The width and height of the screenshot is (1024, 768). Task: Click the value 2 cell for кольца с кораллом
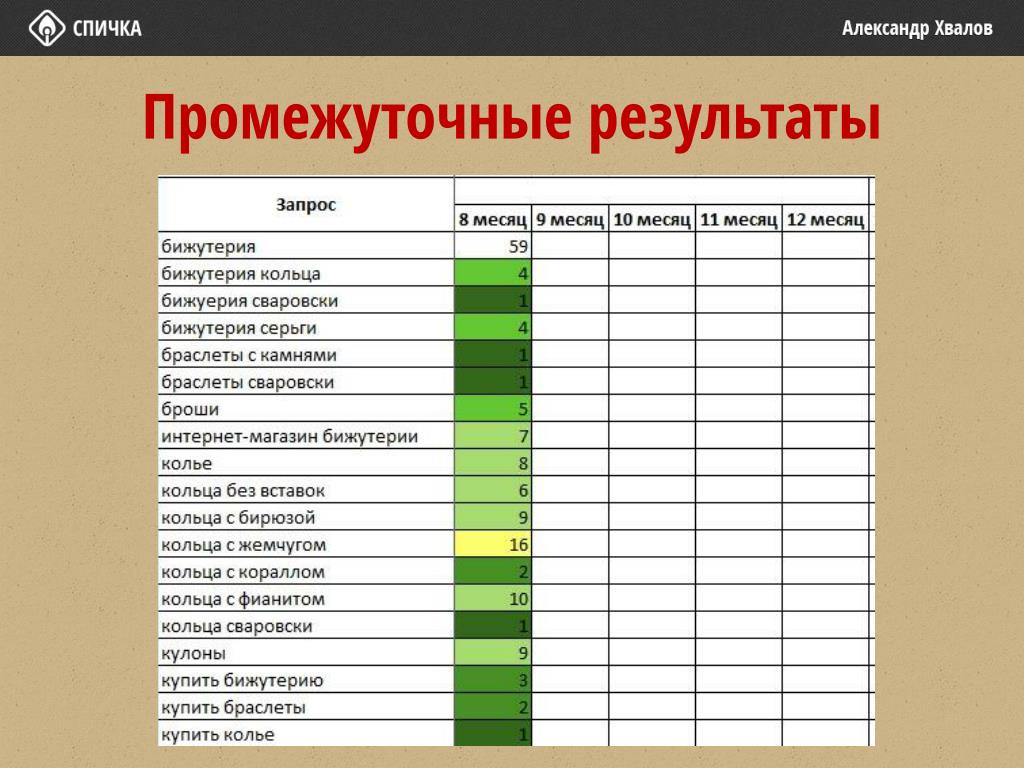[493, 572]
